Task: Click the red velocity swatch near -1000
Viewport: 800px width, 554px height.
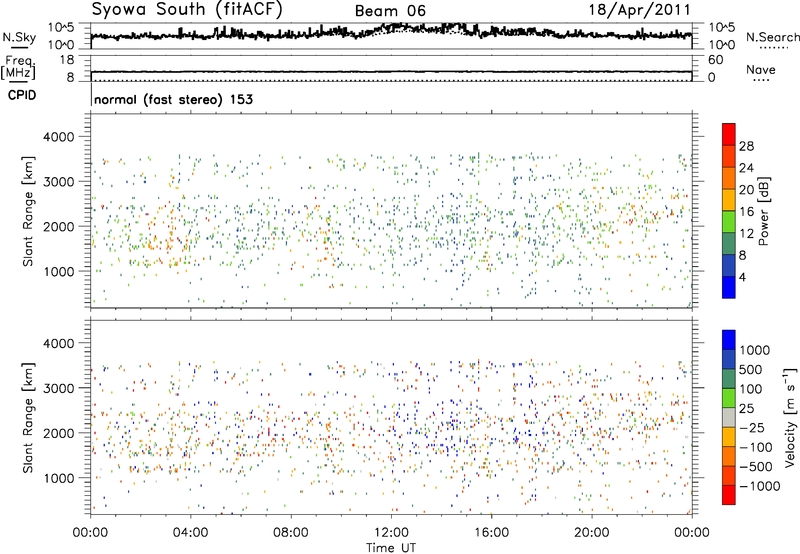Action: point(729,495)
